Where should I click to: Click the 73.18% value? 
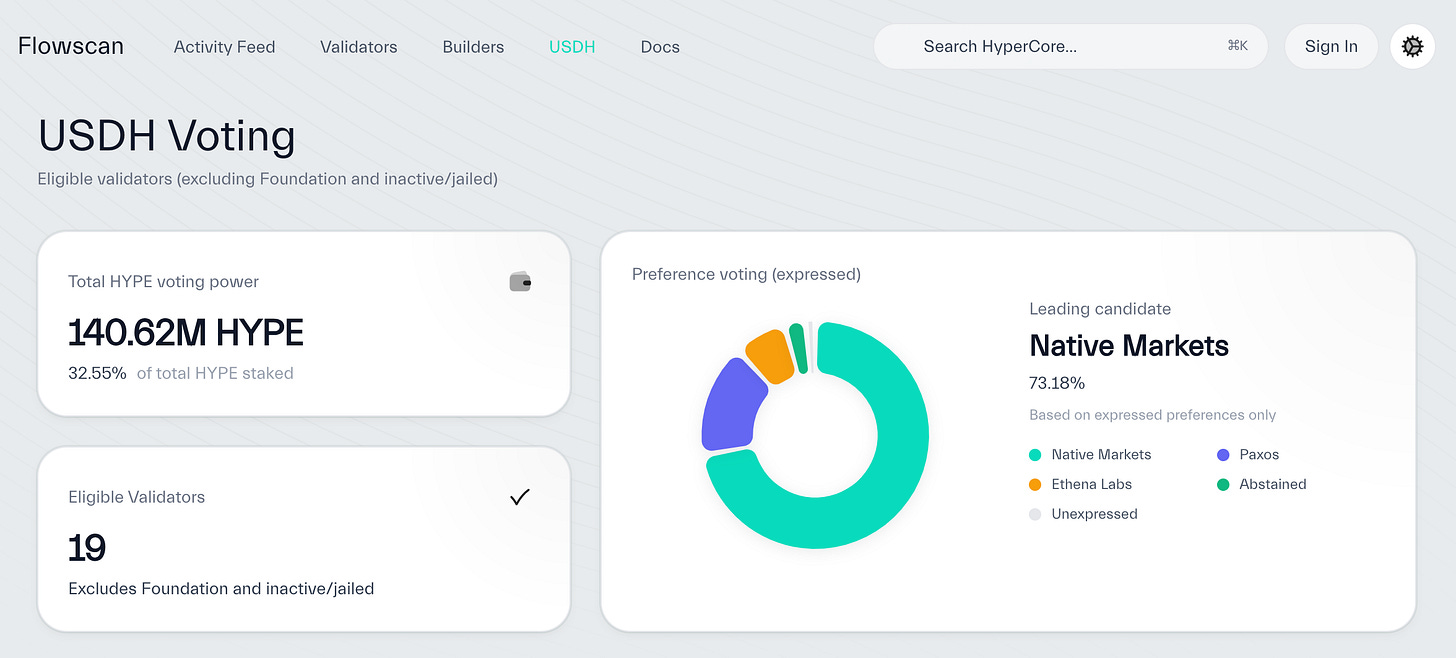pos(1057,383)
